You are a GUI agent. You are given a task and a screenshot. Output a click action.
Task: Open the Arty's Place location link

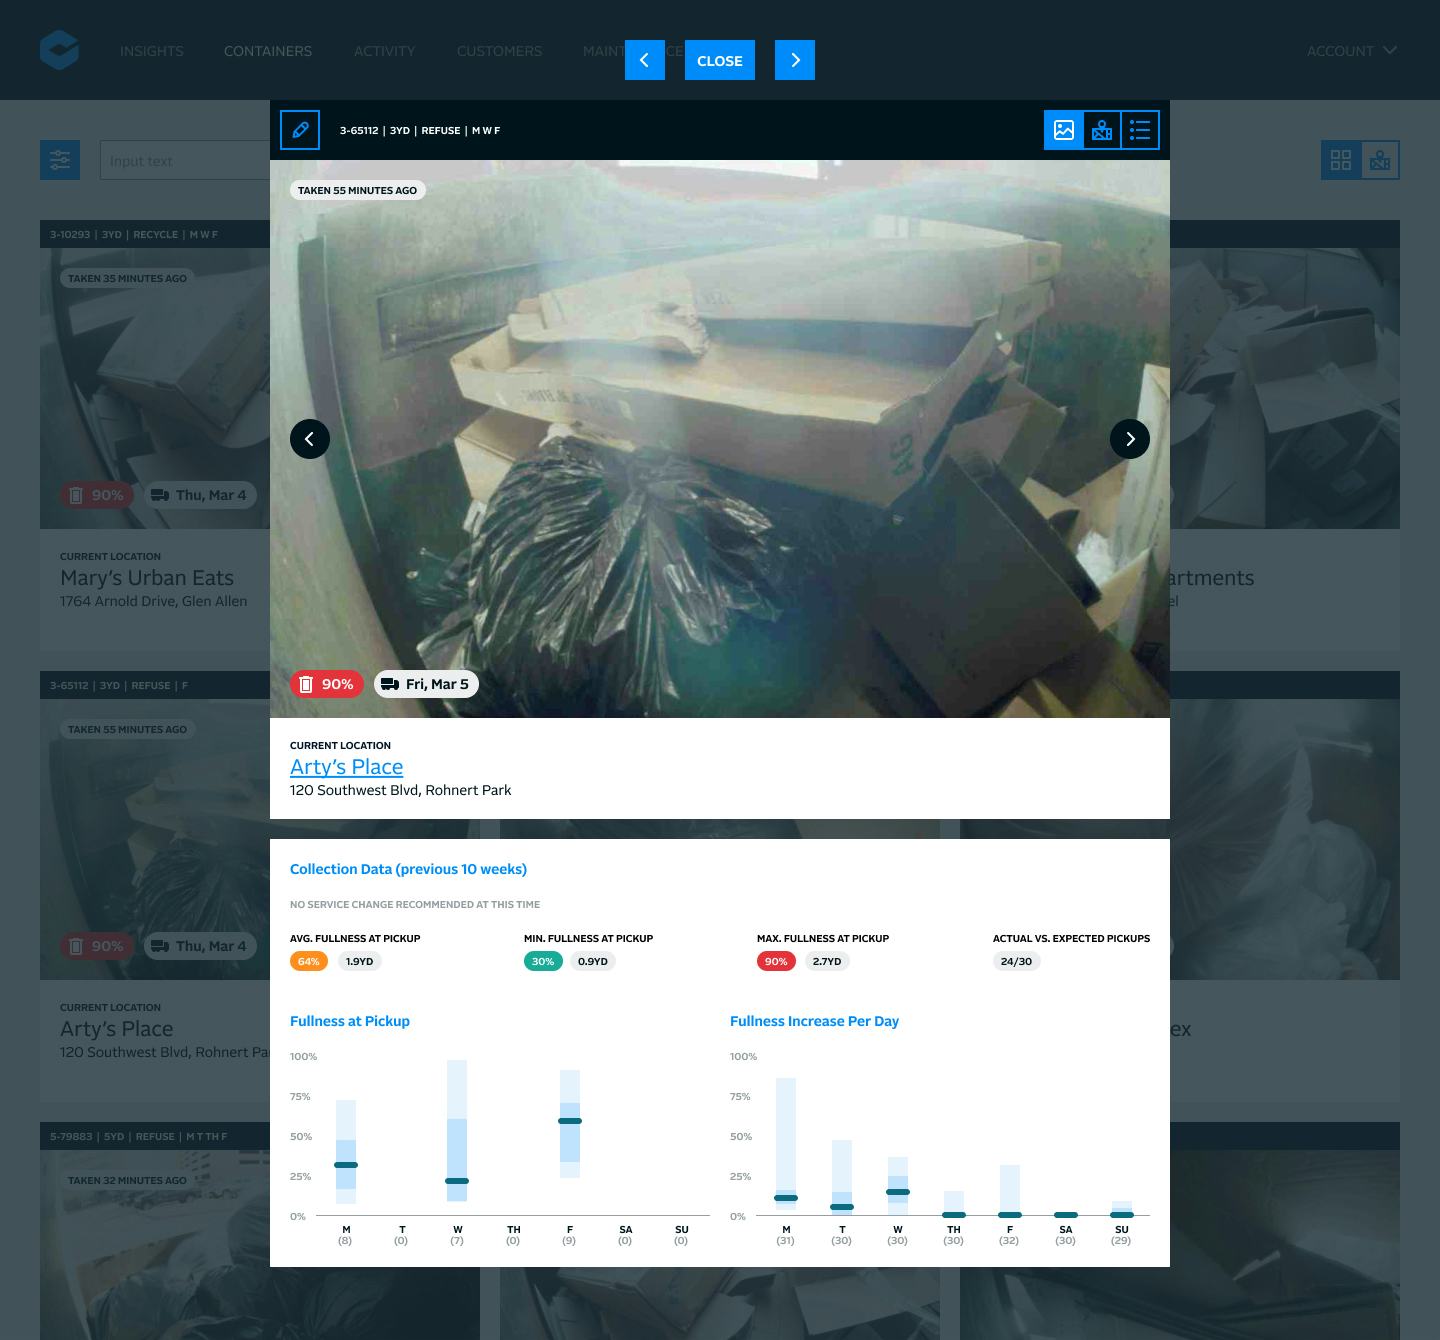[x=346, y=766]
